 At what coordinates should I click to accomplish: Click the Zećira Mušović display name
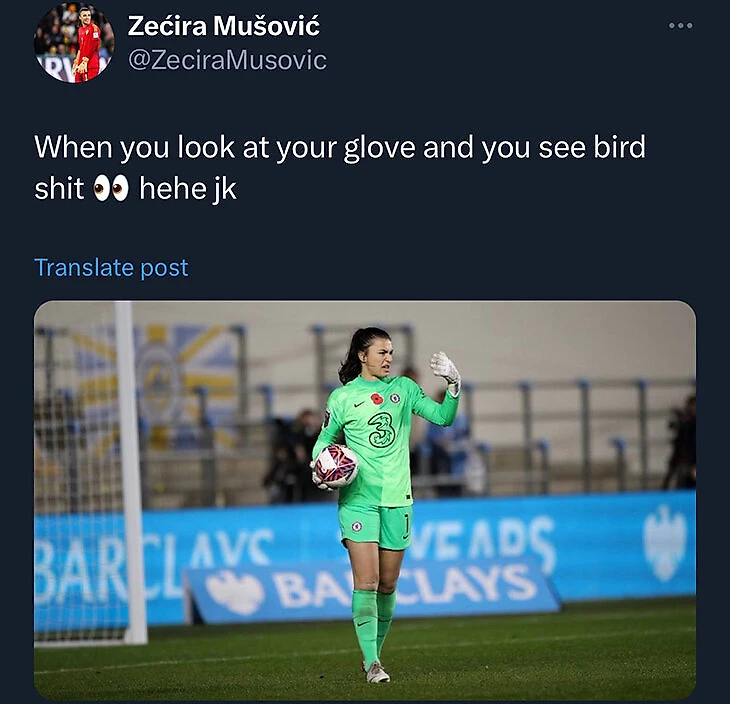[223, 26]
